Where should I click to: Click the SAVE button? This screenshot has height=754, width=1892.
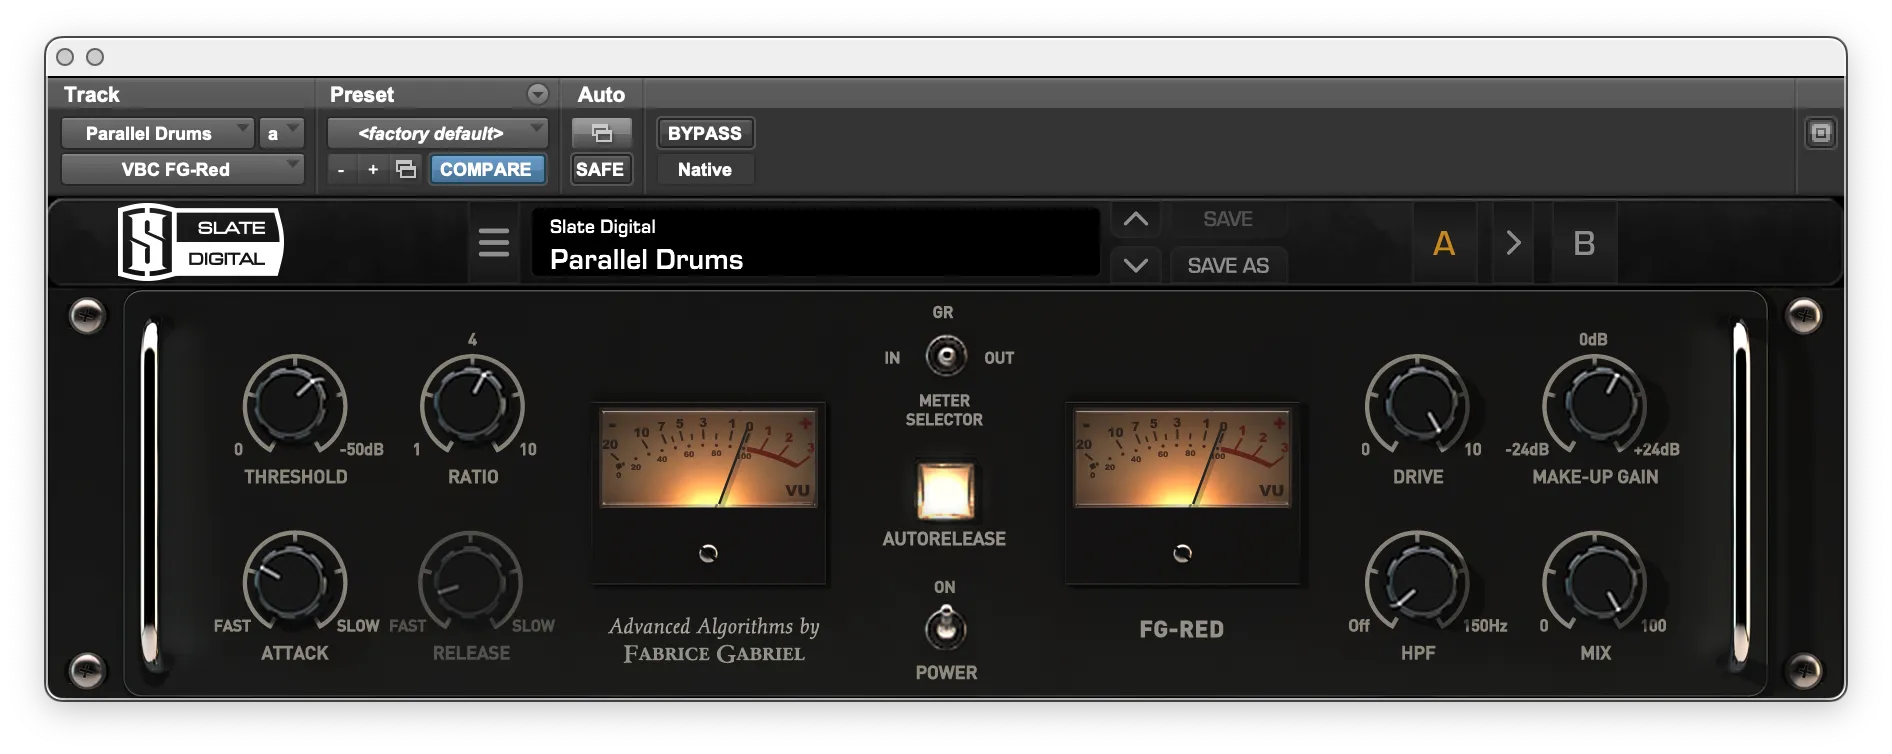tap(1228, 219)
